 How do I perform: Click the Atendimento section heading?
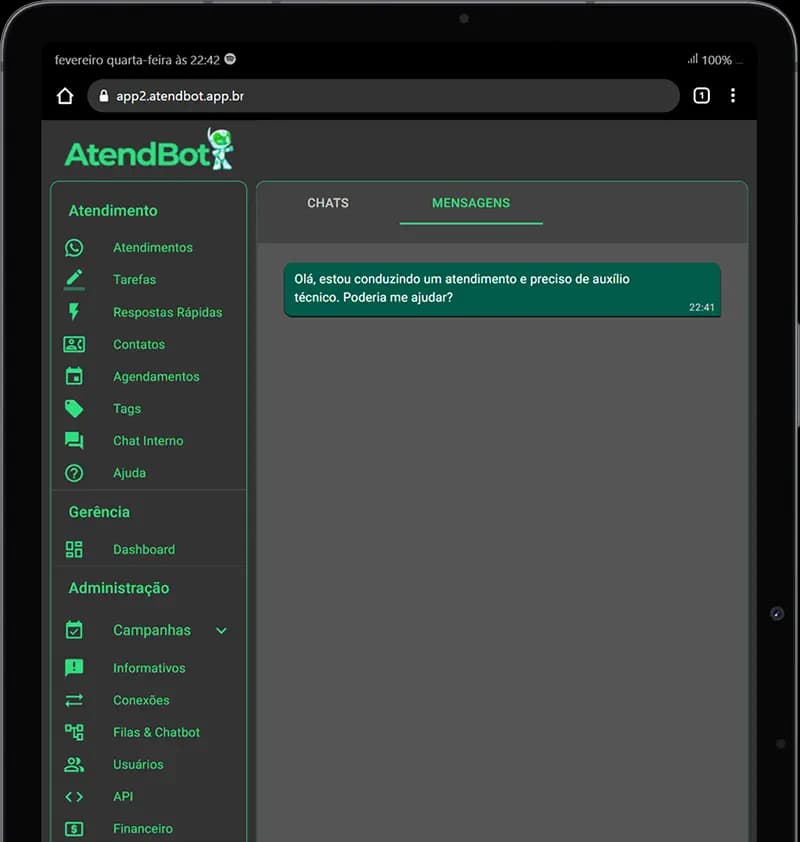coord(113,211)
